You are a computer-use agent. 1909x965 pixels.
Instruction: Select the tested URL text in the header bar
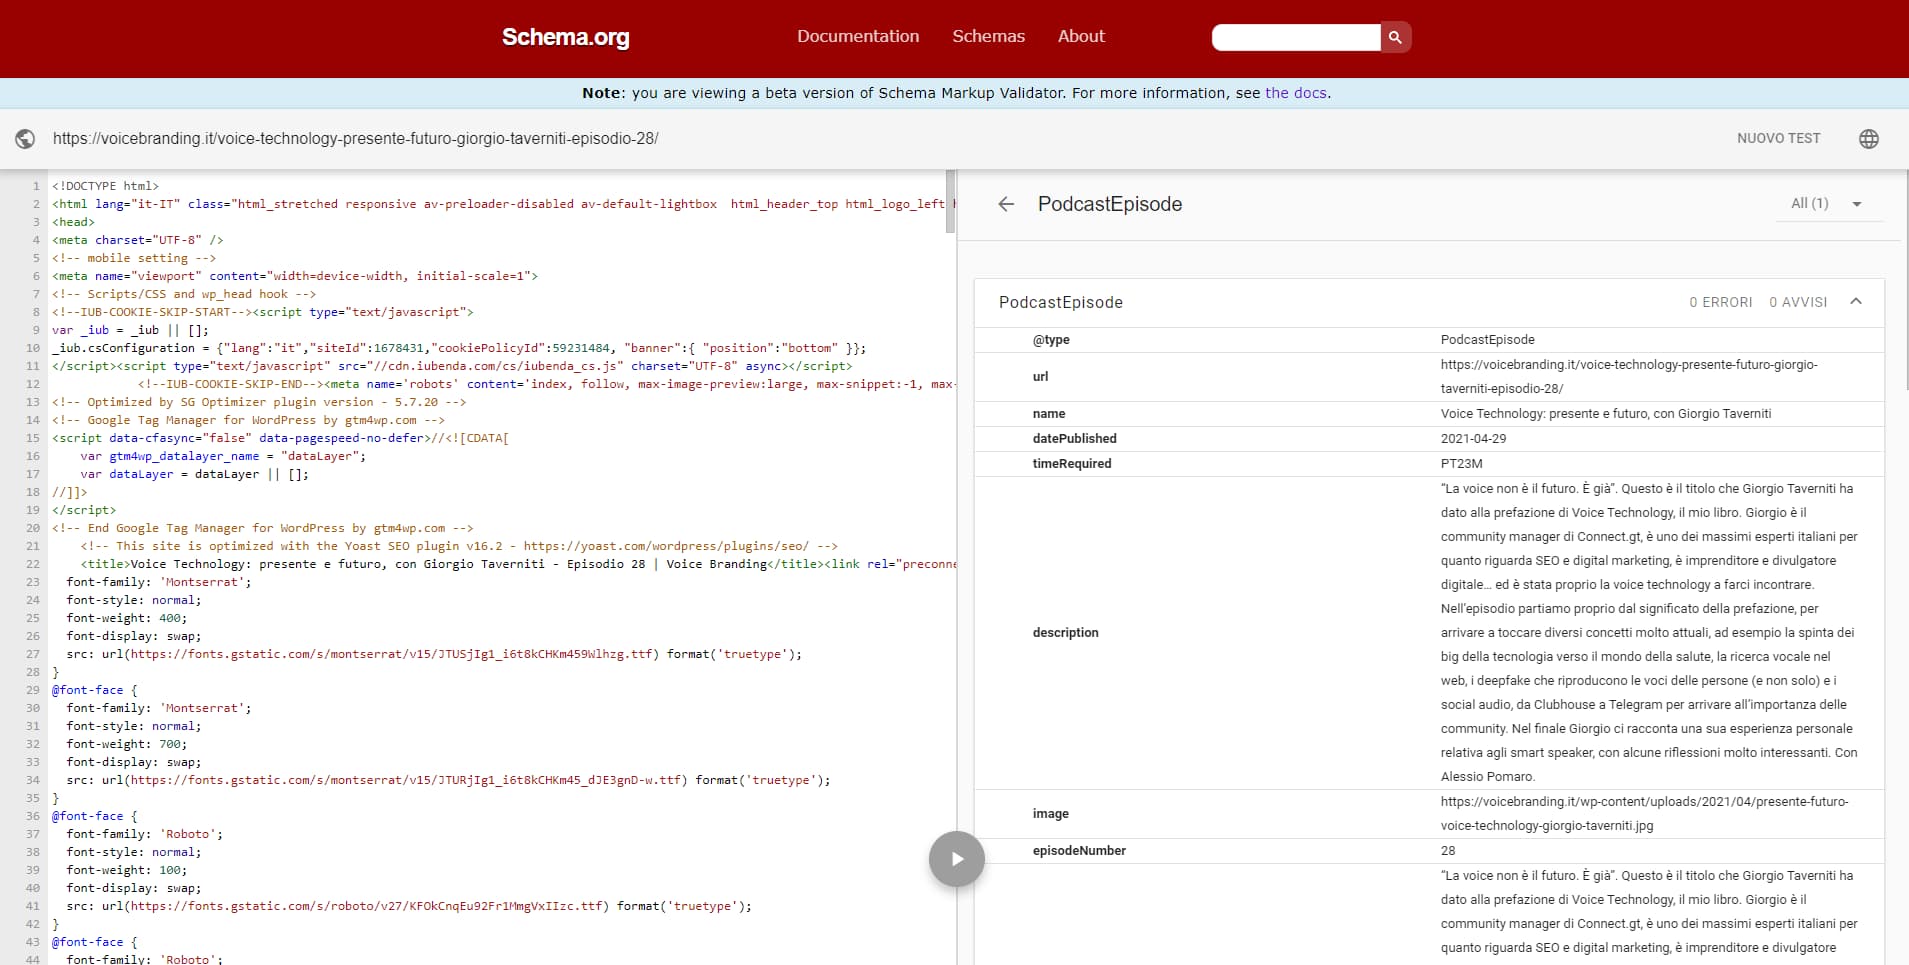click(355, 138)
